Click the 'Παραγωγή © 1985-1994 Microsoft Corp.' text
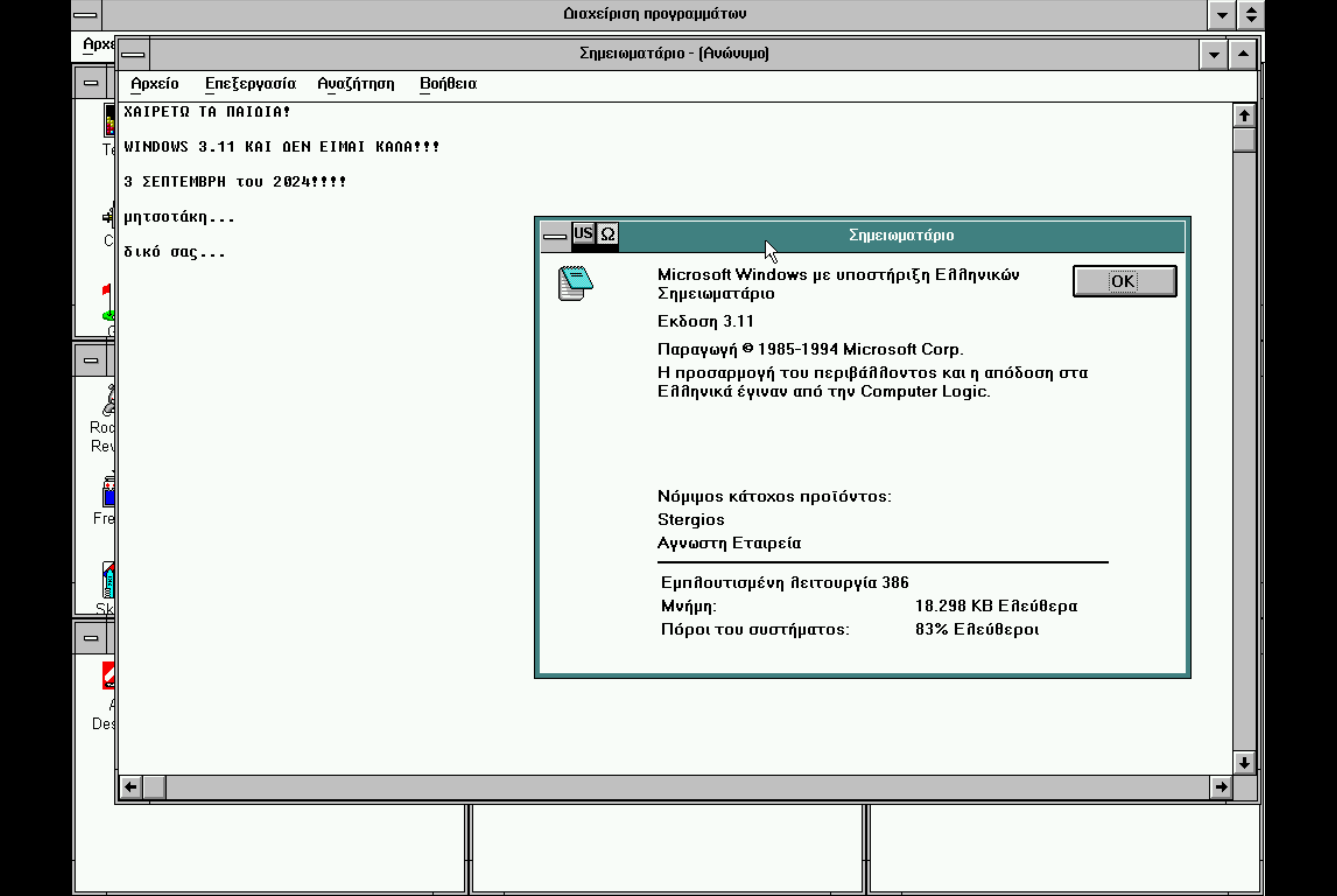 tap(810, 349)
